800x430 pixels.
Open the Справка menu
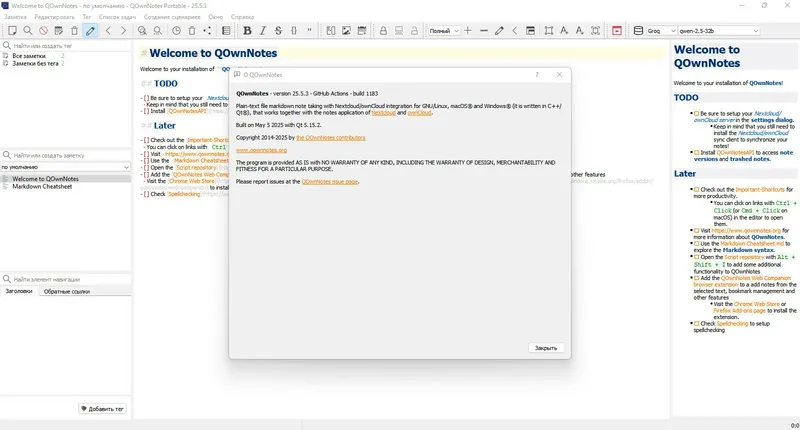coord(242,17)
